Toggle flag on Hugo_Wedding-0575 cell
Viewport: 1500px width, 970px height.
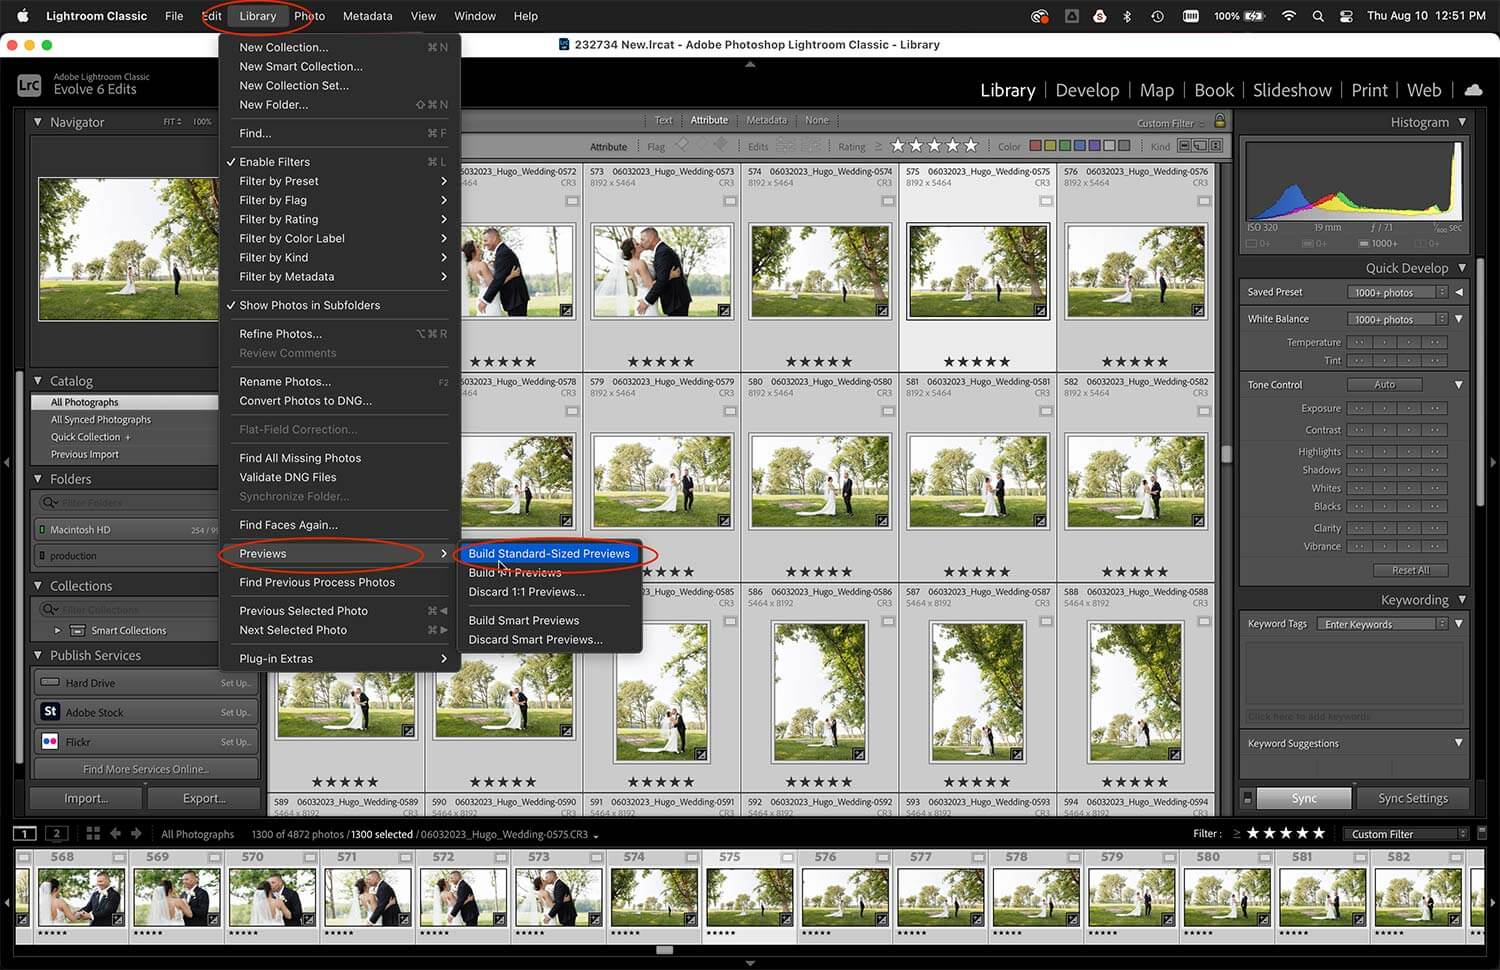coord(1046,201)
